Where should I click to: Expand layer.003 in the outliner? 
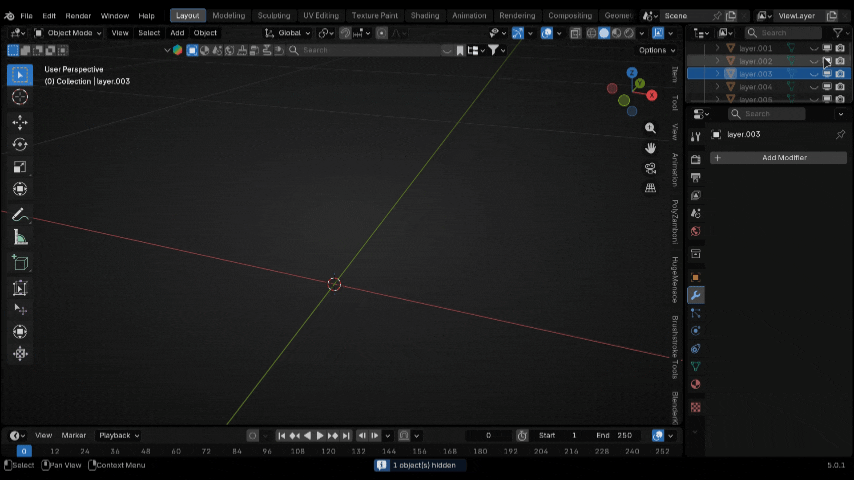click(x=717, y=74)
